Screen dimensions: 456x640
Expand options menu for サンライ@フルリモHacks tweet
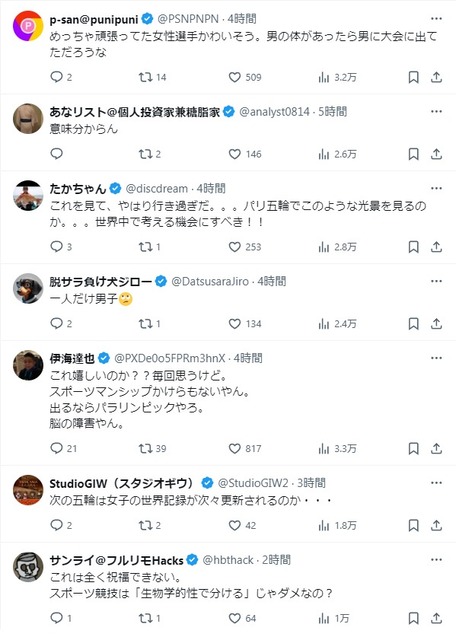(436, 560)
